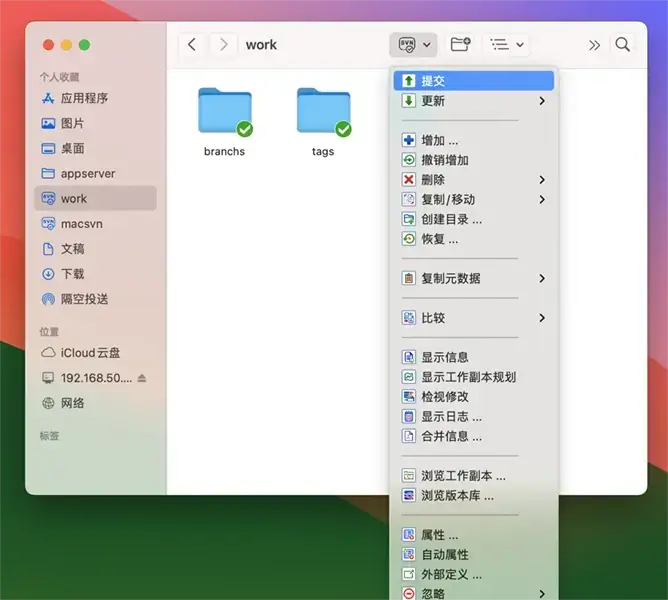The image size is (668, 600).
Task: Choose 删除 (delete) menu entry
Action: pyautogui.click(x=474, y=180)
